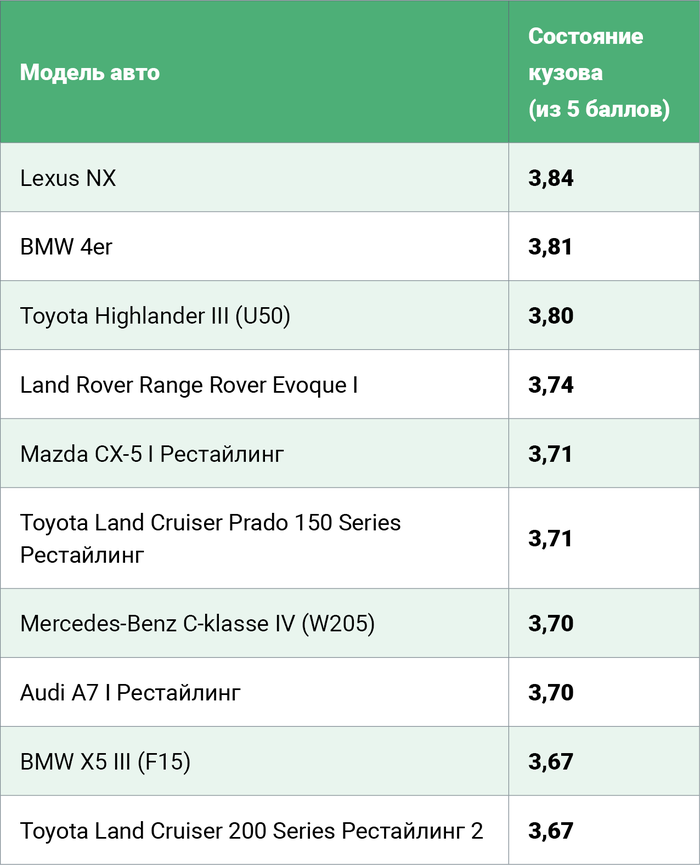Select the BMW X5 score 3,67
This screenshot has width=700, height=865.
[550, 761]
